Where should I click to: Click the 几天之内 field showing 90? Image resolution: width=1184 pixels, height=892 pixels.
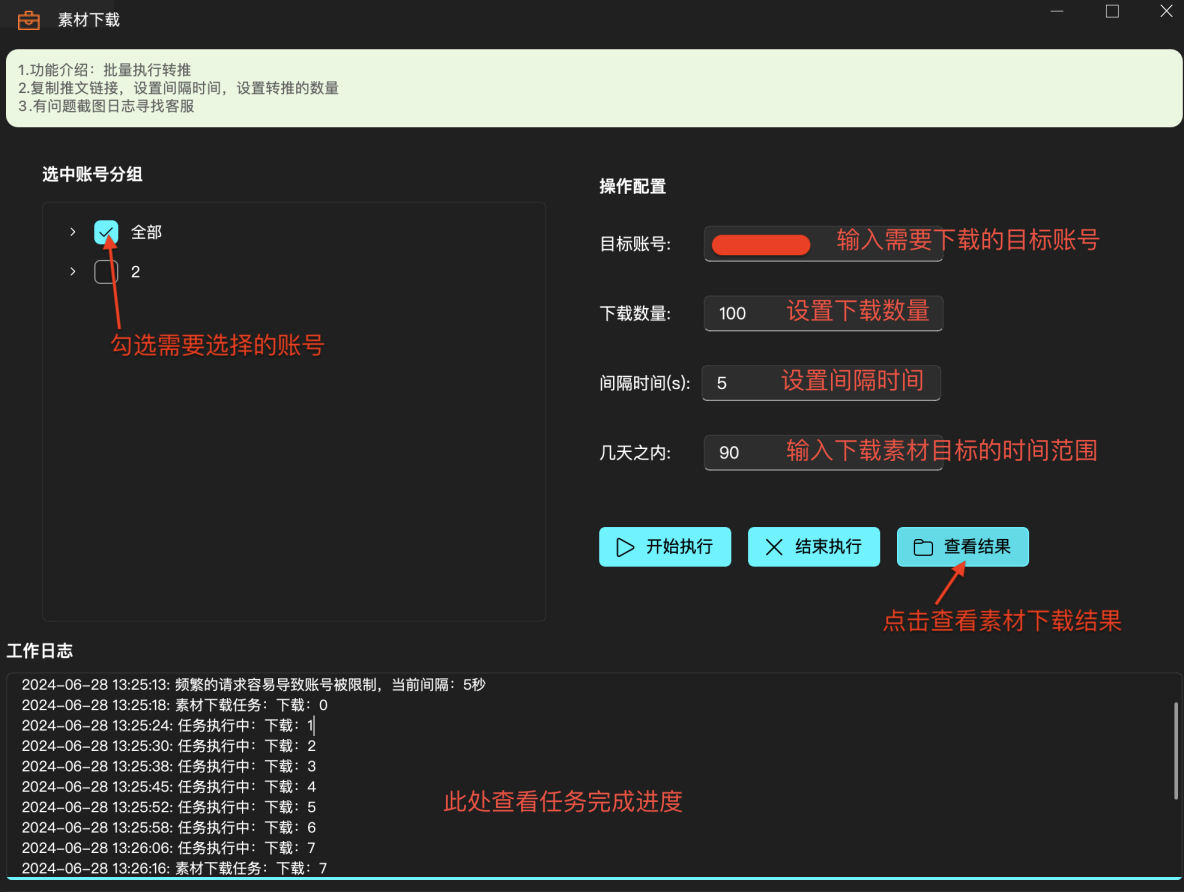click(822, 453)
